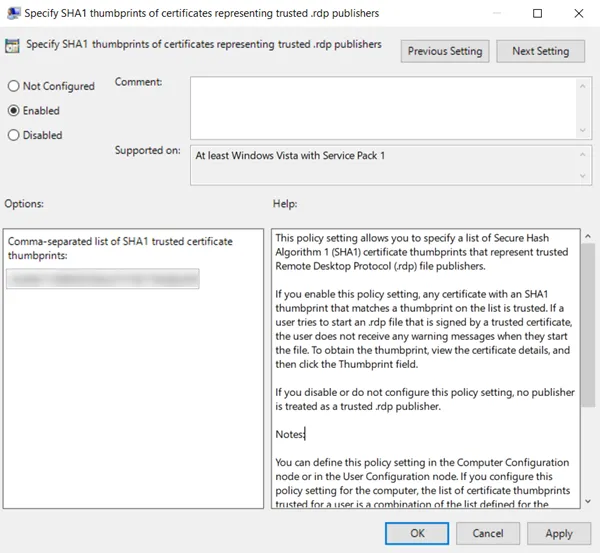This screenshot has height=553, width=600.
Task: Click the Help pane scrollbar thumb
Action: coord(588,325)
